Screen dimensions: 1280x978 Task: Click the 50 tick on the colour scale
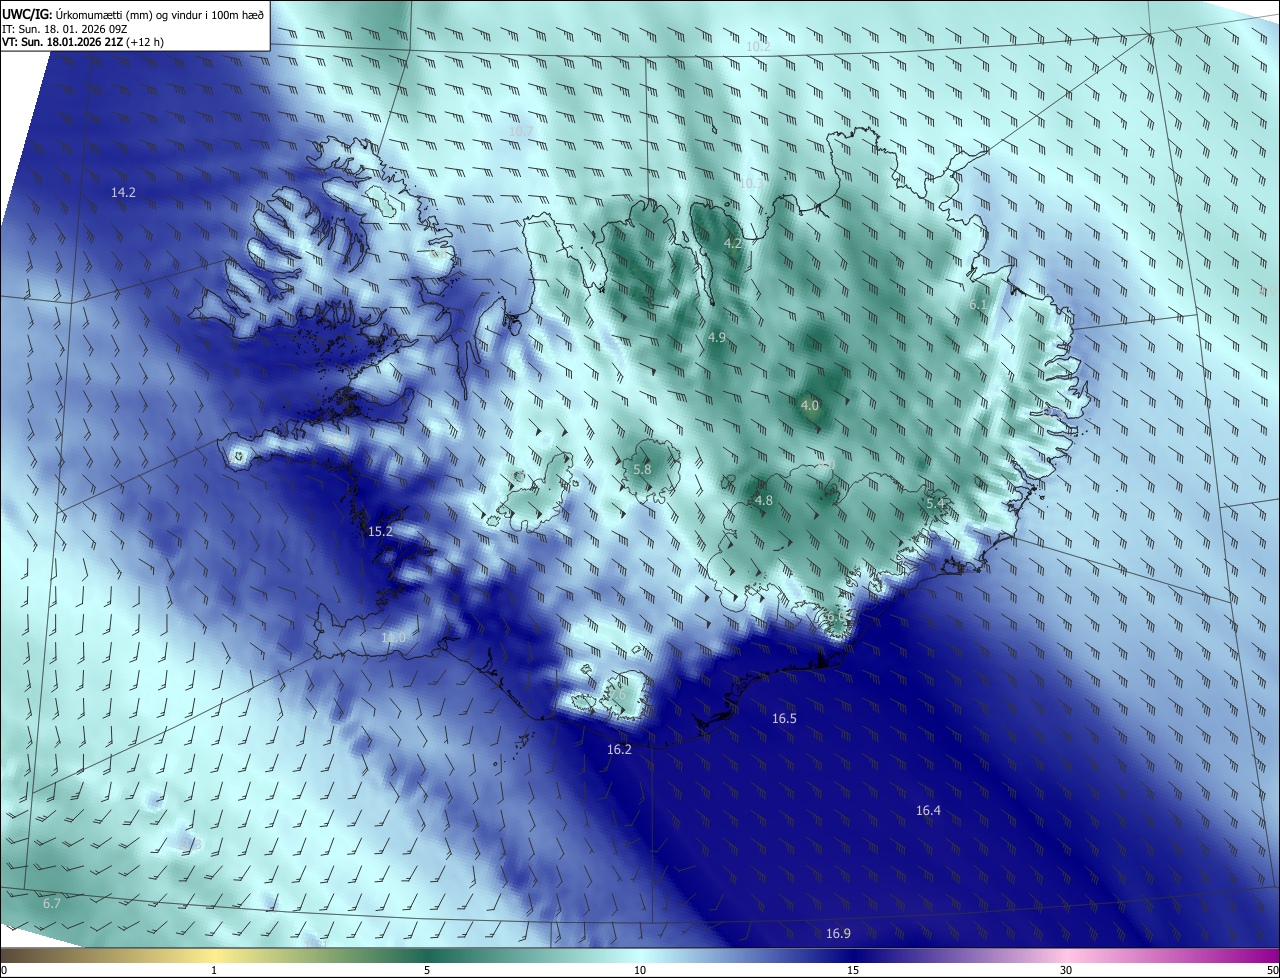(x=1272, y=970)
